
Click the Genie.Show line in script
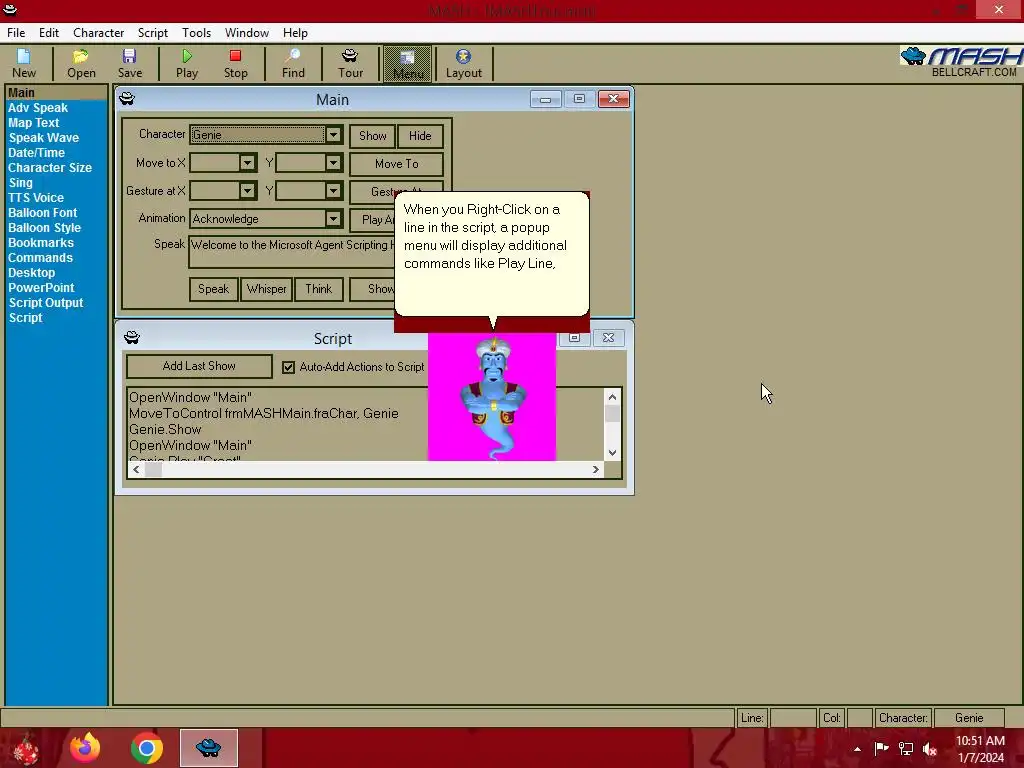pos(165,430)
